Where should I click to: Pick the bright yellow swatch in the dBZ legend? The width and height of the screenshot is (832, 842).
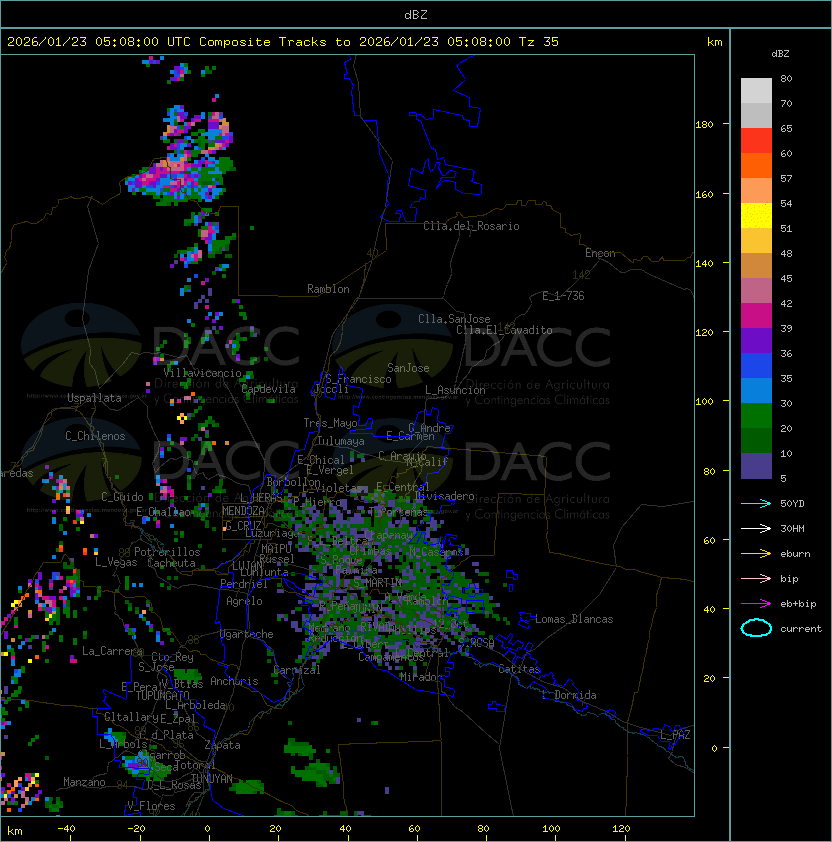tap(756, 216)
